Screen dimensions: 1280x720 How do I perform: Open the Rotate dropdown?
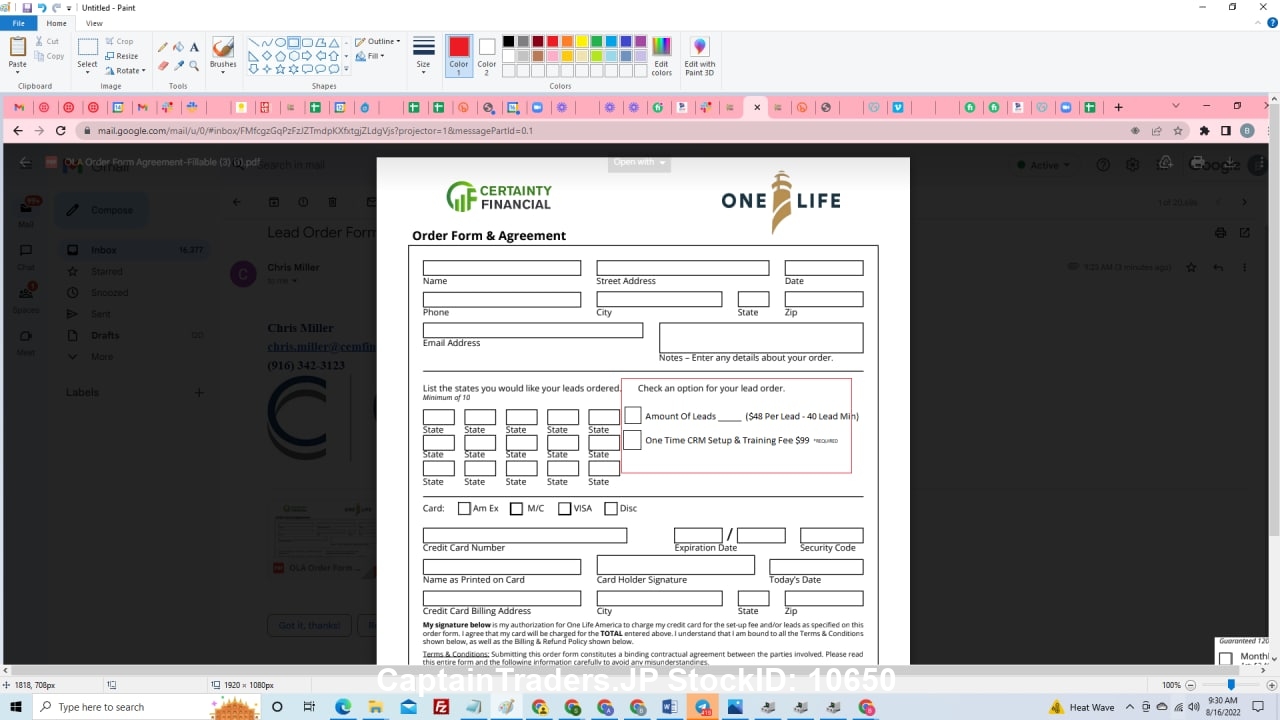click(126, 71)
